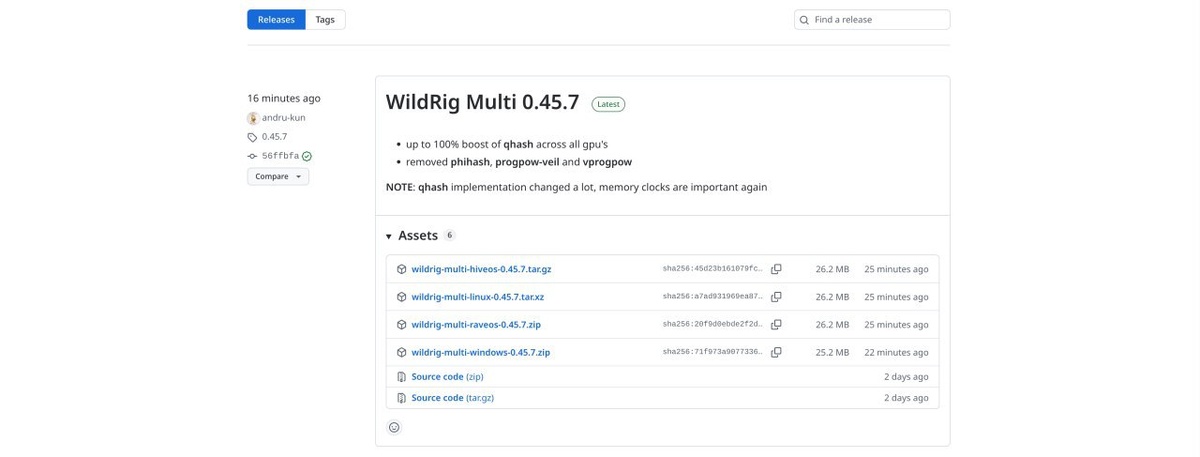
Task: Copy sha256 hash for raveos zip
Action: pyautogui.click(x=776, y=325)
